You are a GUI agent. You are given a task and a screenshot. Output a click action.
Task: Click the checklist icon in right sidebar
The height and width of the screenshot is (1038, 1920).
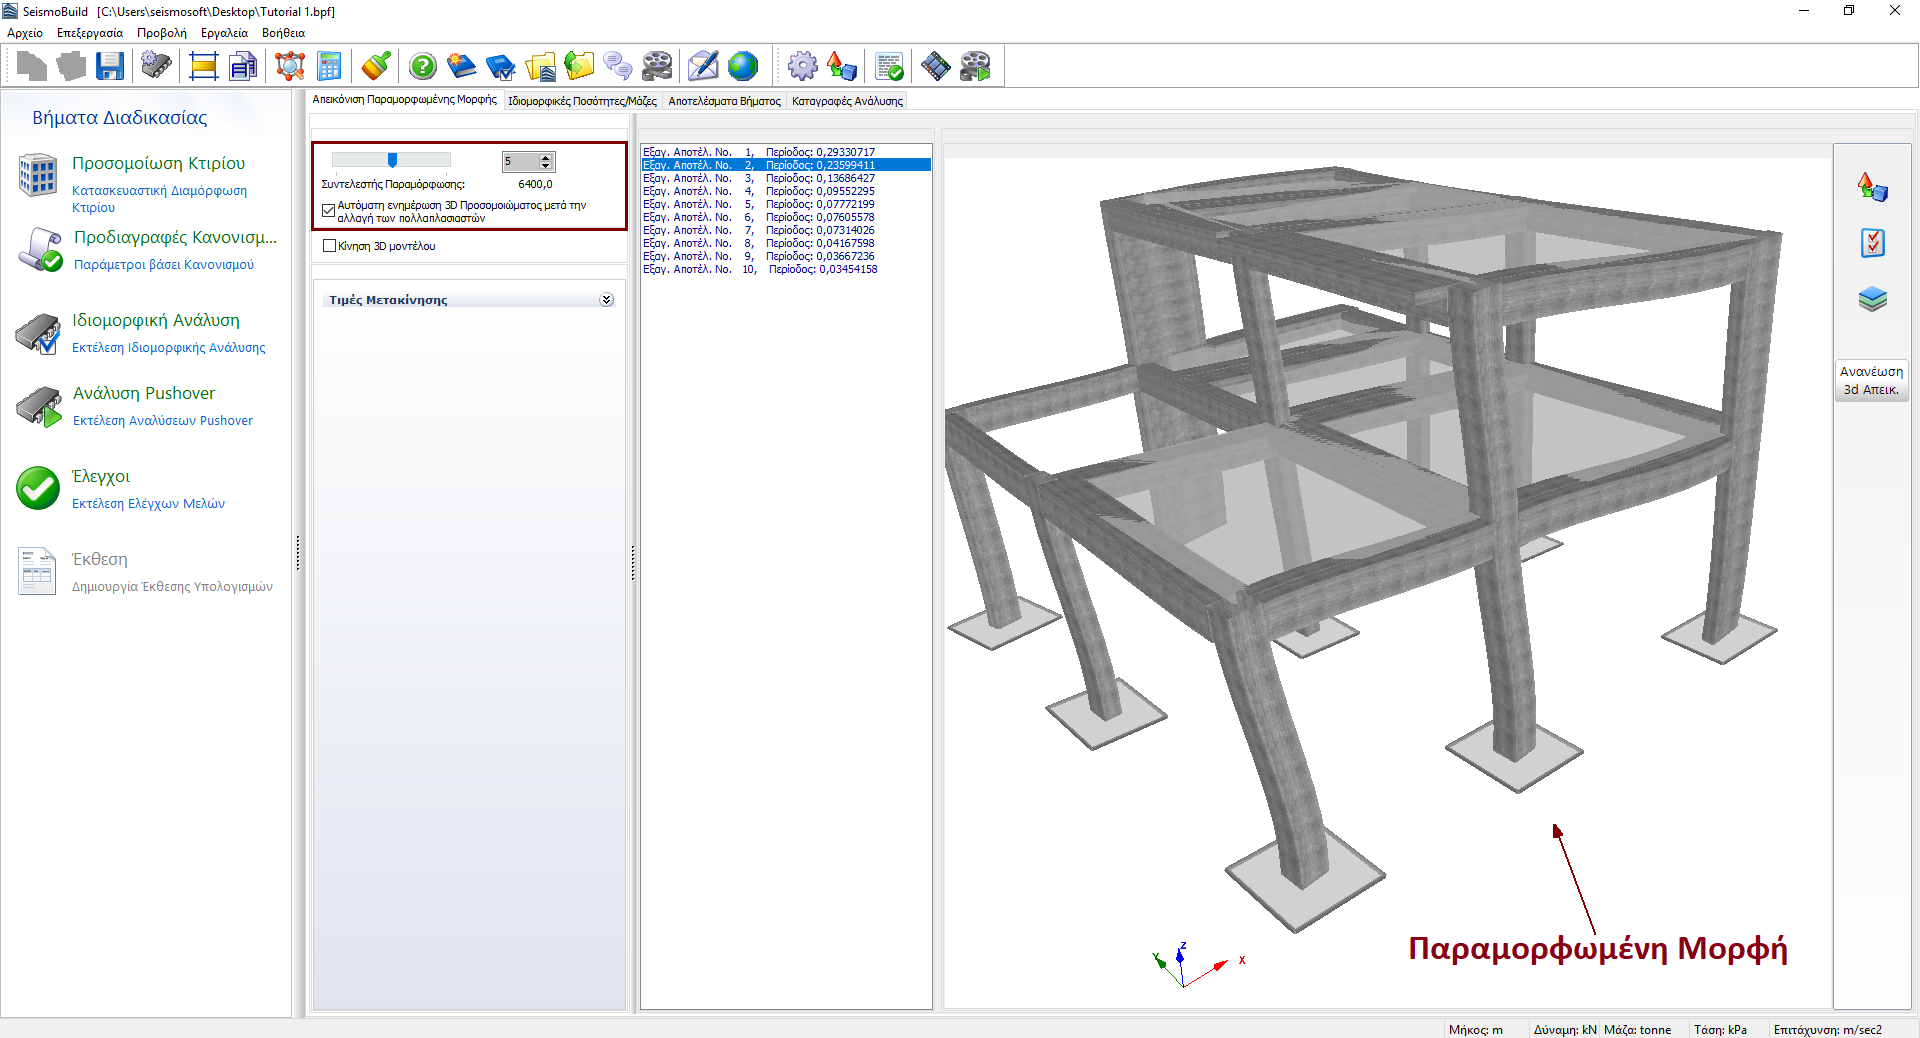[1872, 243]
